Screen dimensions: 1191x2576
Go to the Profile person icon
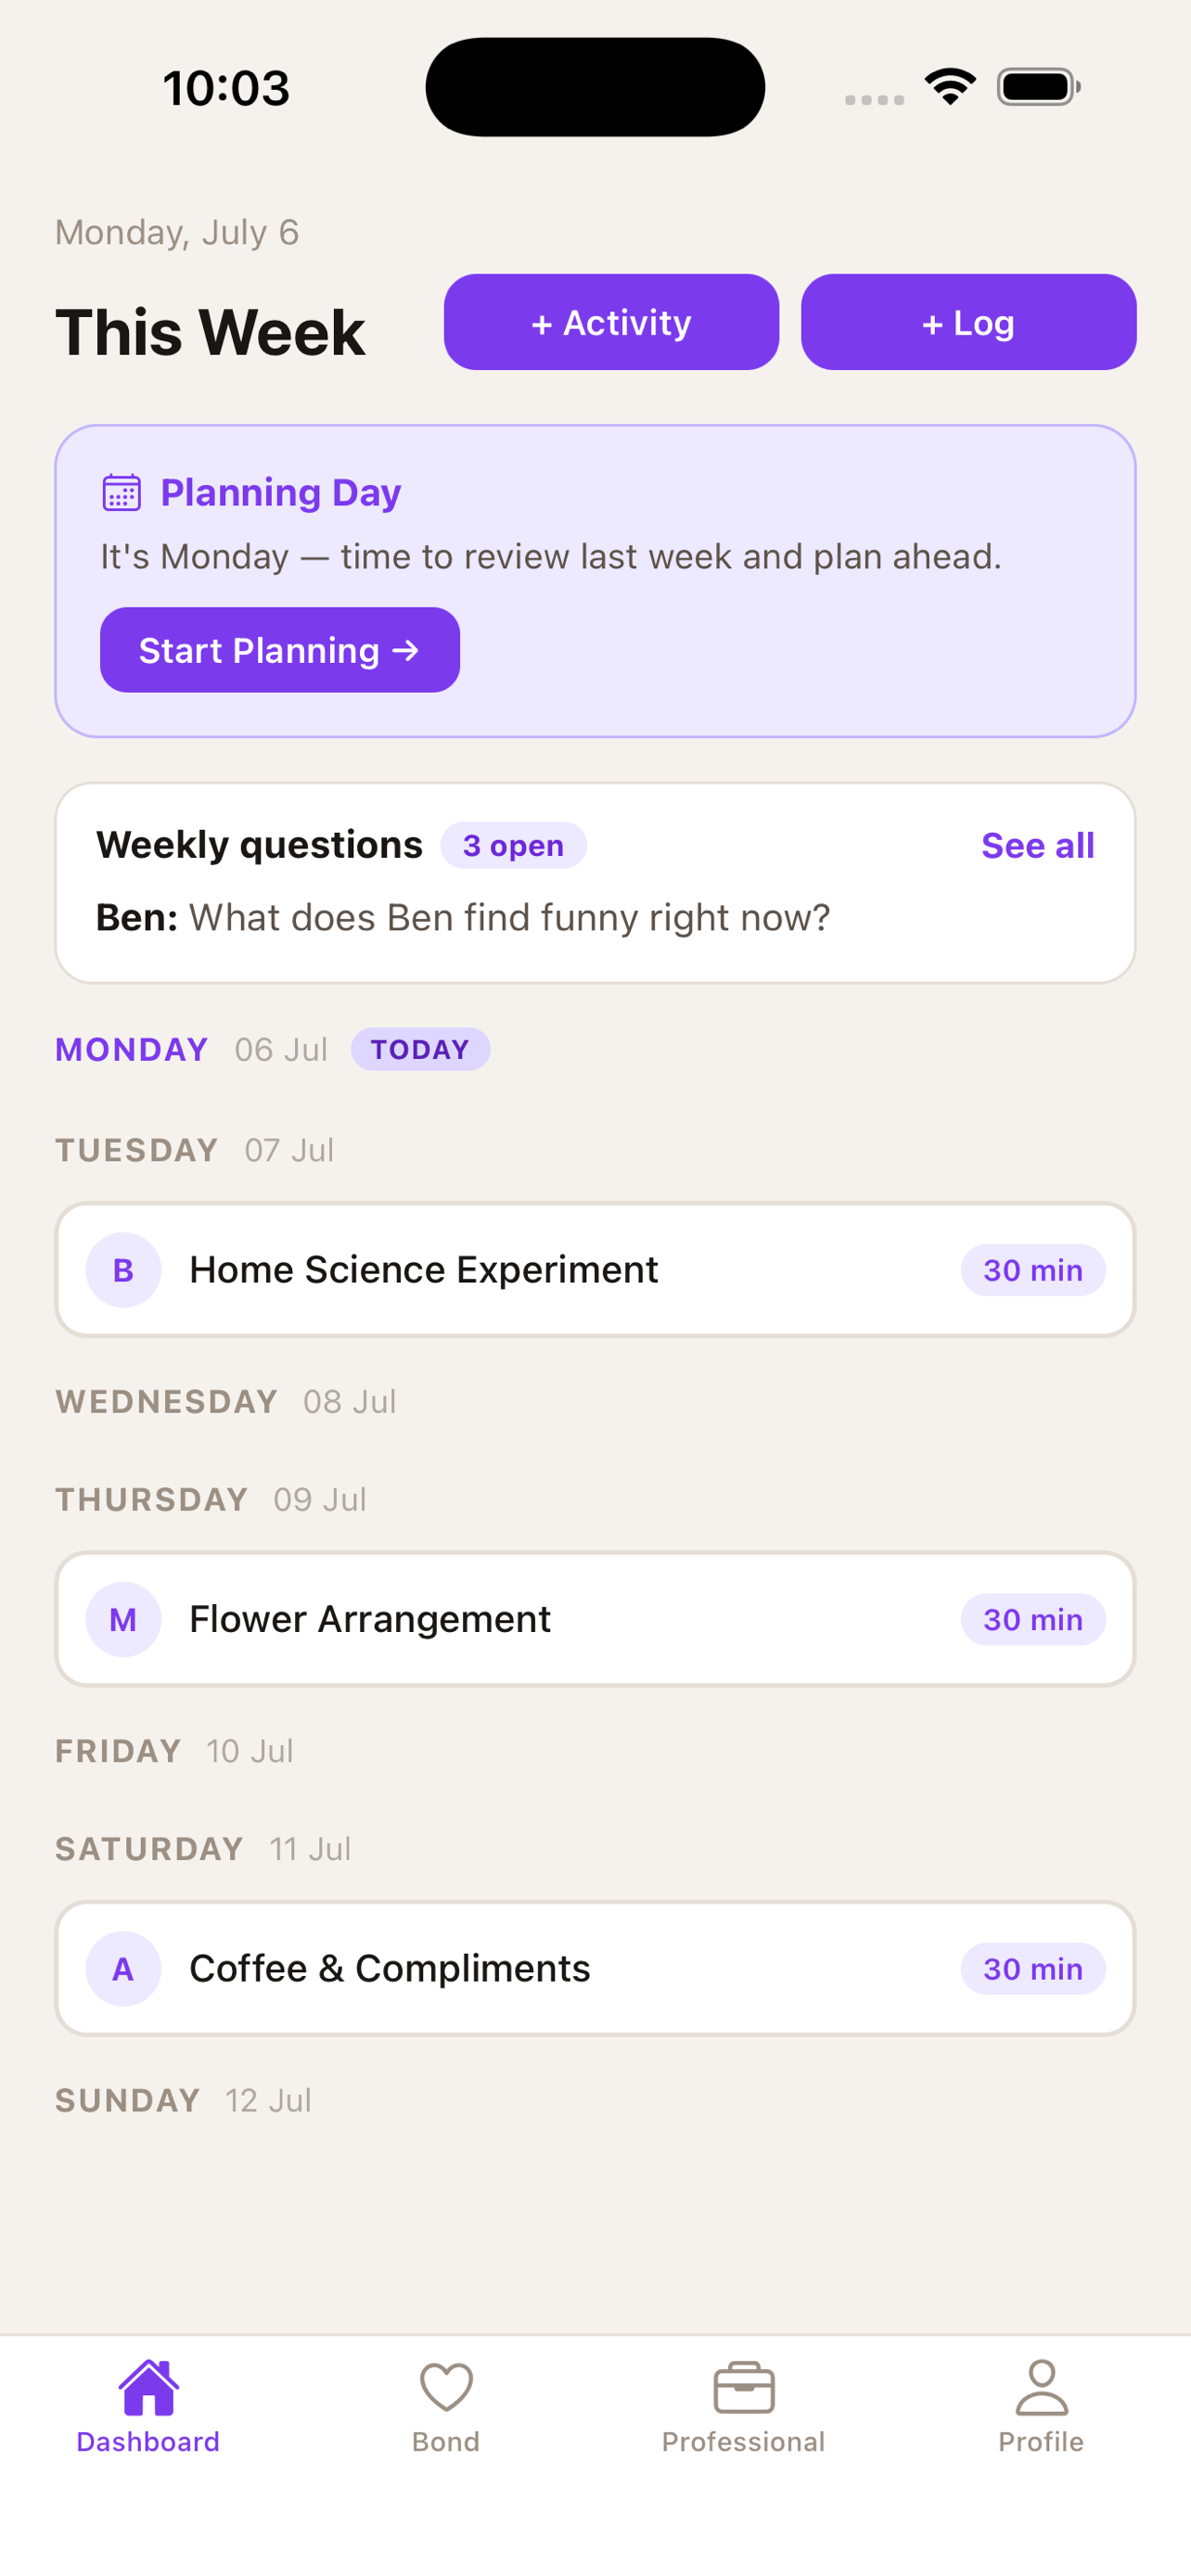[1041, 2387]
